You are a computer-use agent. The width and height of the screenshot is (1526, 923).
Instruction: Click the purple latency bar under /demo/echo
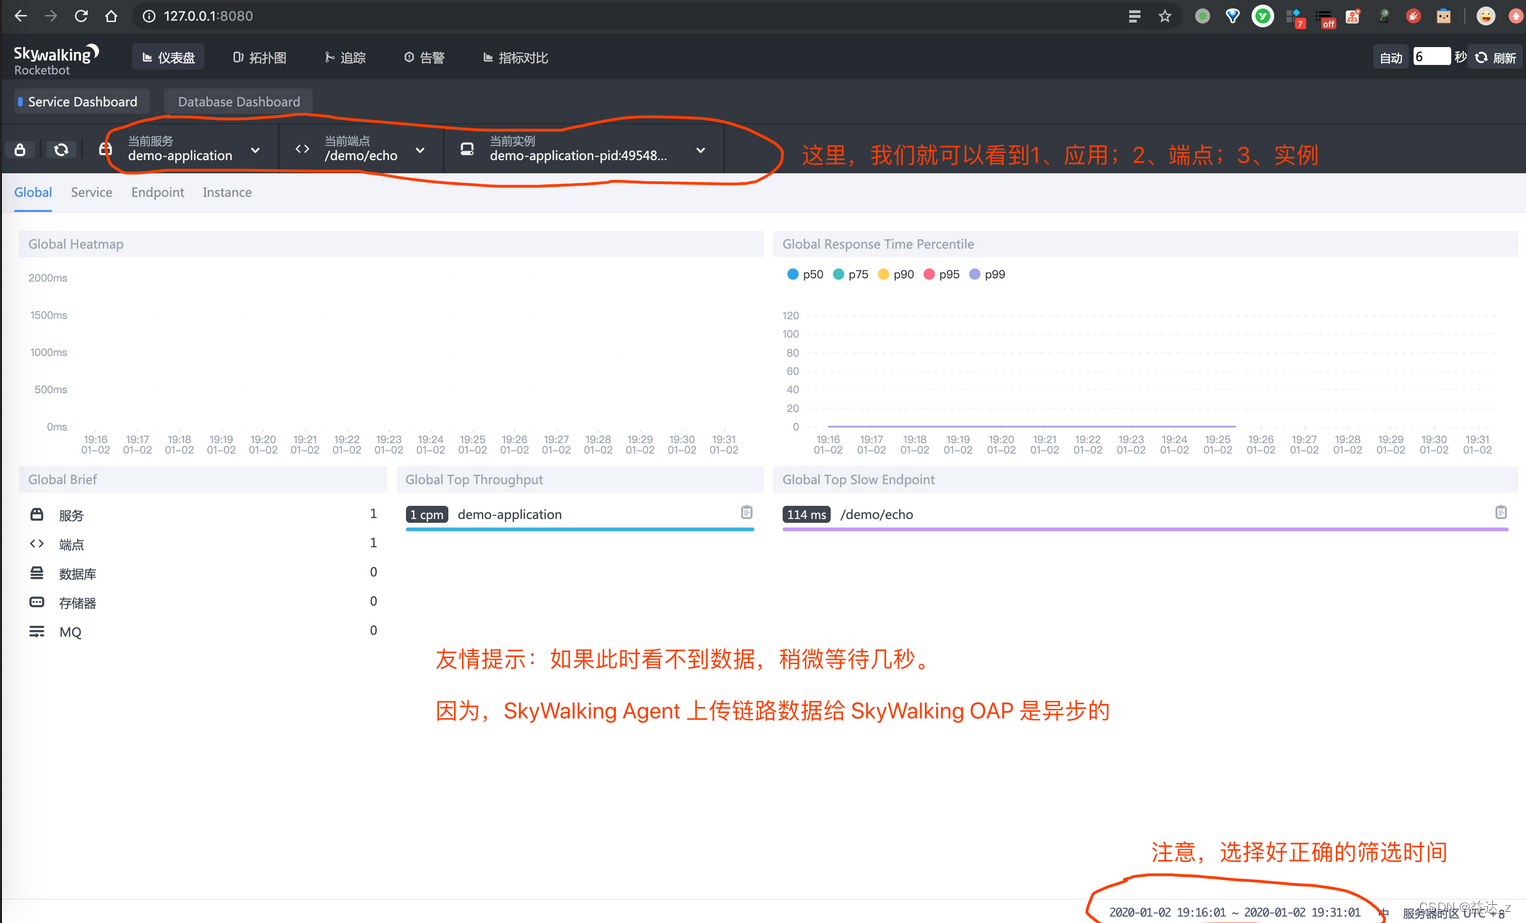click(x=1145, y=529)
